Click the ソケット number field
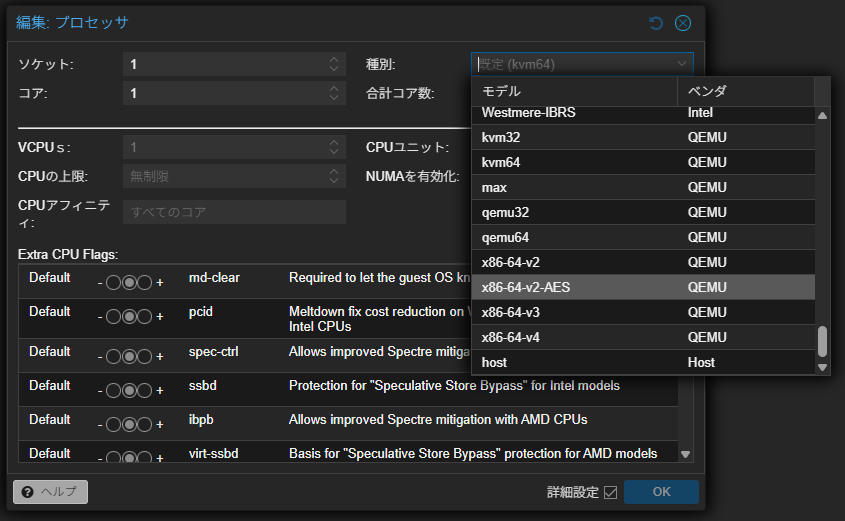This screenshot has height=521, width=845. (225, 64)
